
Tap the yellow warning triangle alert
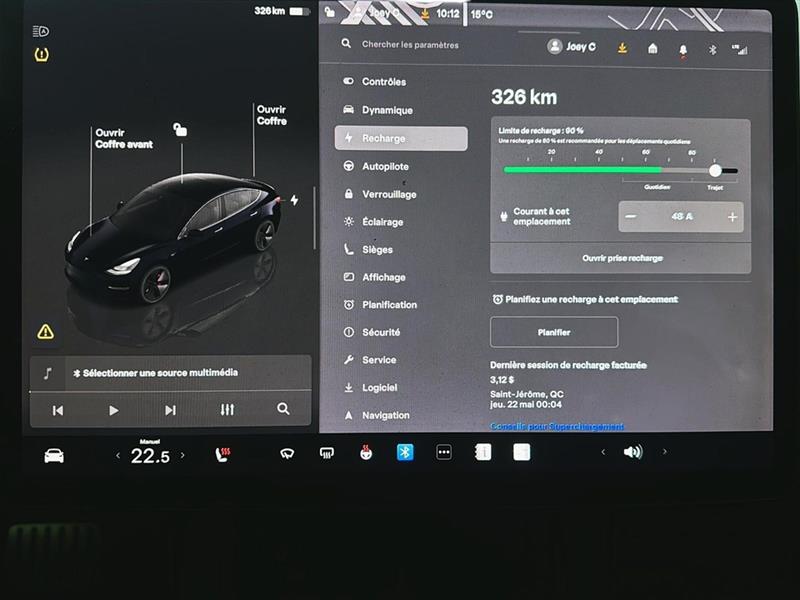[x=45, y=332]
